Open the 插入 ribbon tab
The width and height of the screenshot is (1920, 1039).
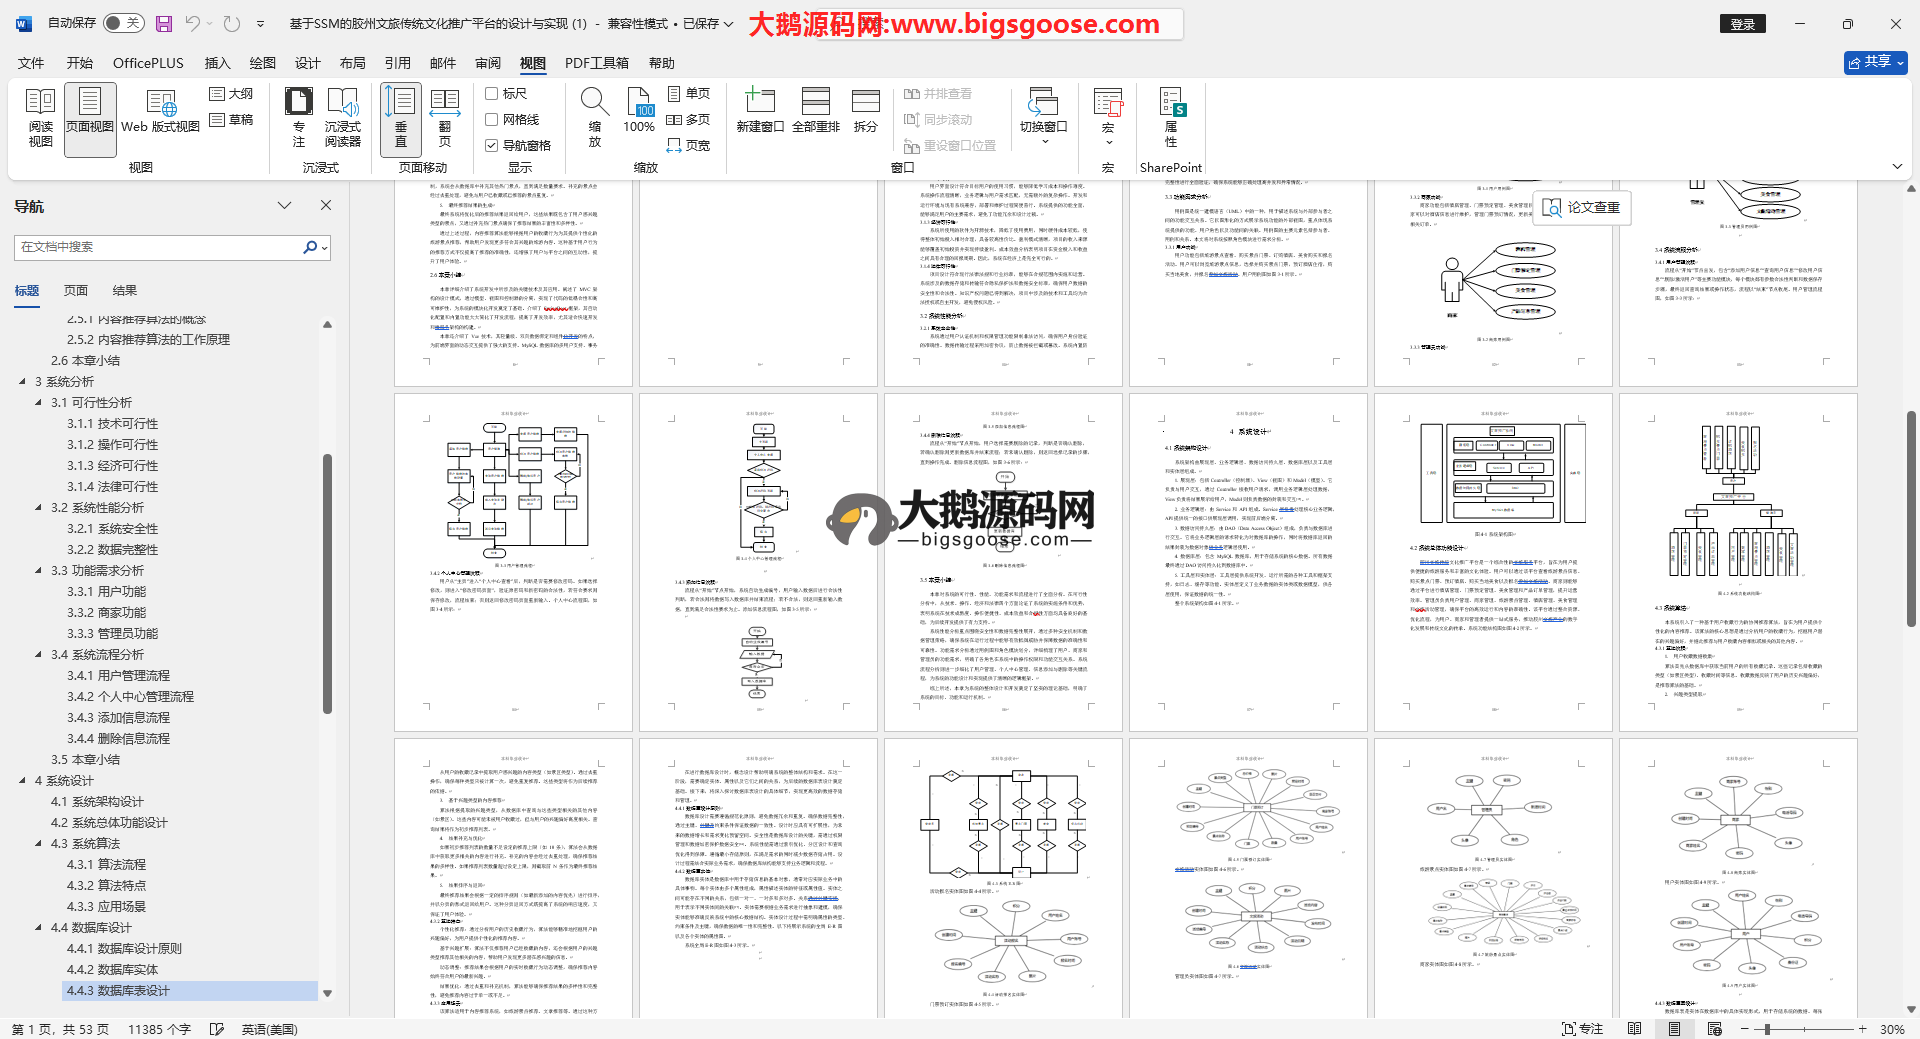coord(217,63)
